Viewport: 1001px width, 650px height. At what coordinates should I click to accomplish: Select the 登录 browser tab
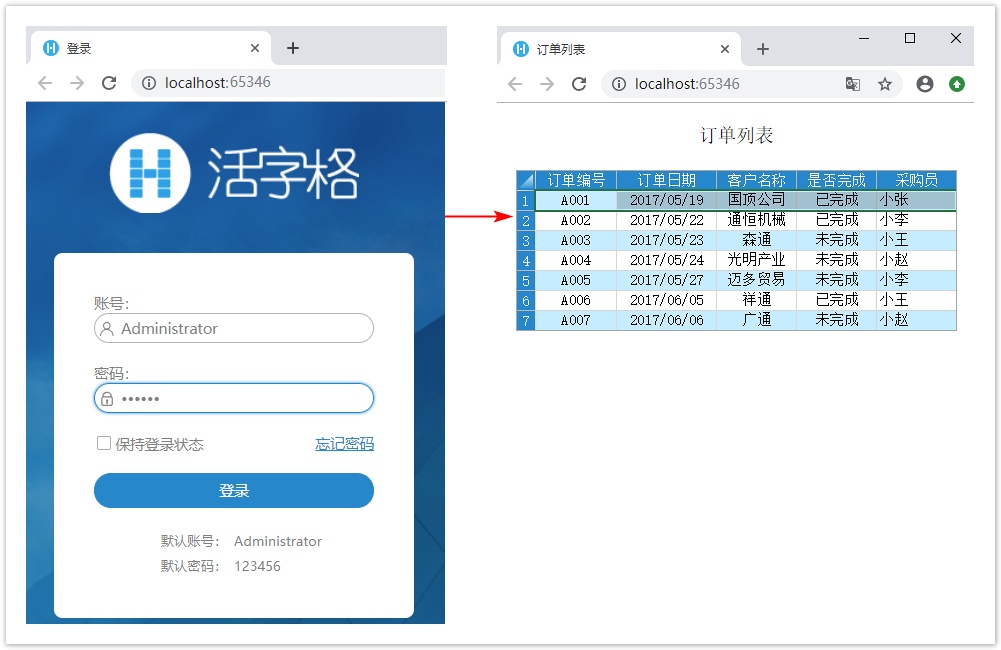(x=151, y=48)
